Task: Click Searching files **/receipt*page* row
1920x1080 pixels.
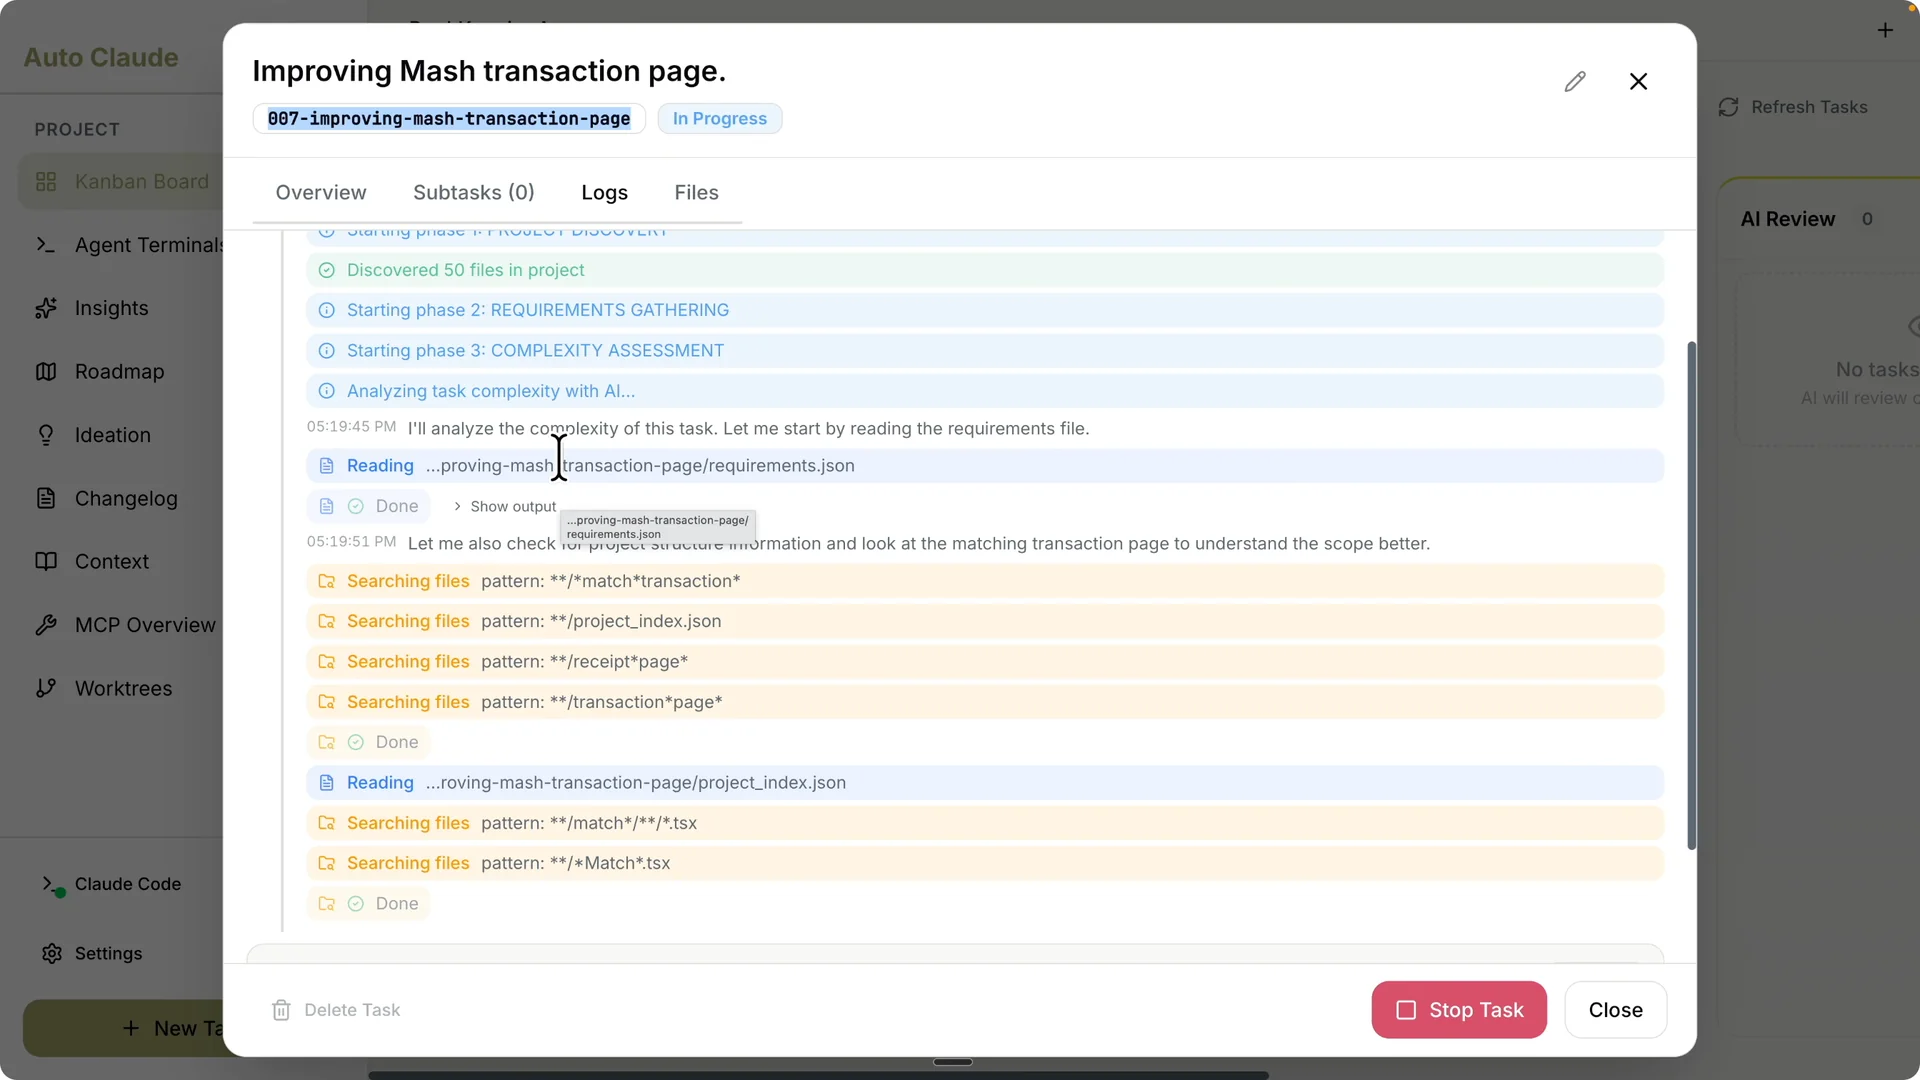Action: tap(985, 662)
